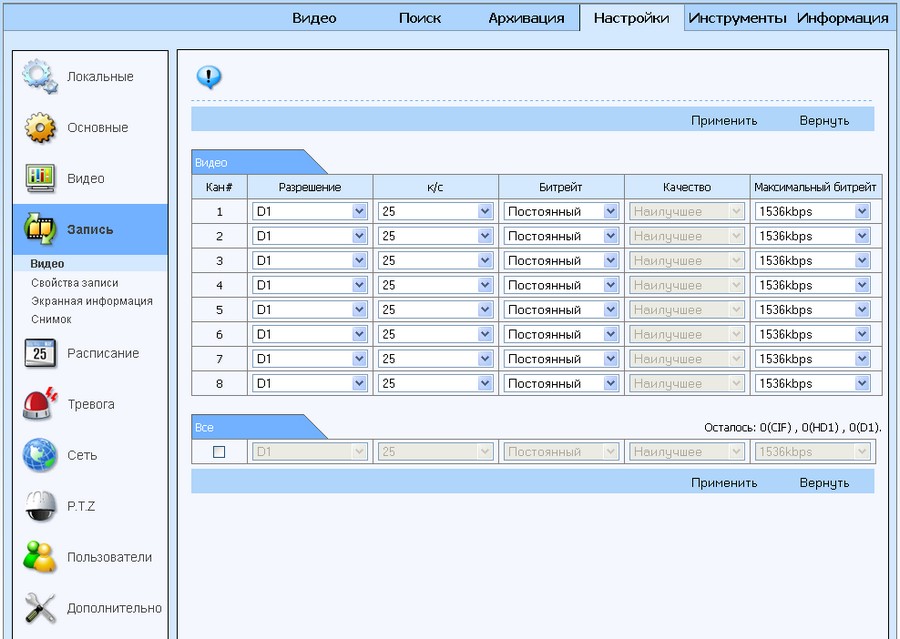Open Локальные settings gears icon
This screenshot has width=900, height=639.
[x=40, y=76]
